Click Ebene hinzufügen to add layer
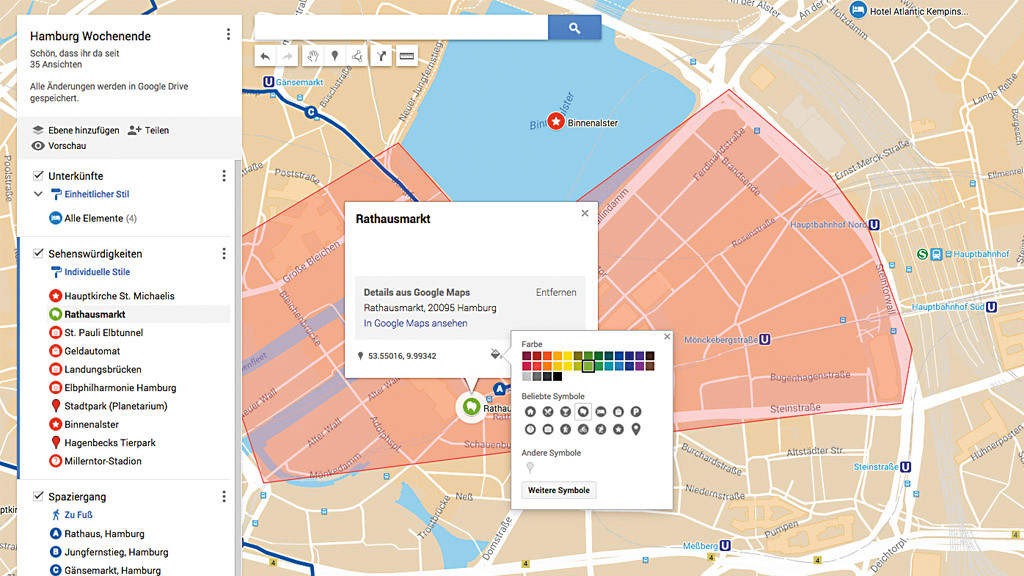The width and height of the screenshot is (1024, 576). coord(75,130)
